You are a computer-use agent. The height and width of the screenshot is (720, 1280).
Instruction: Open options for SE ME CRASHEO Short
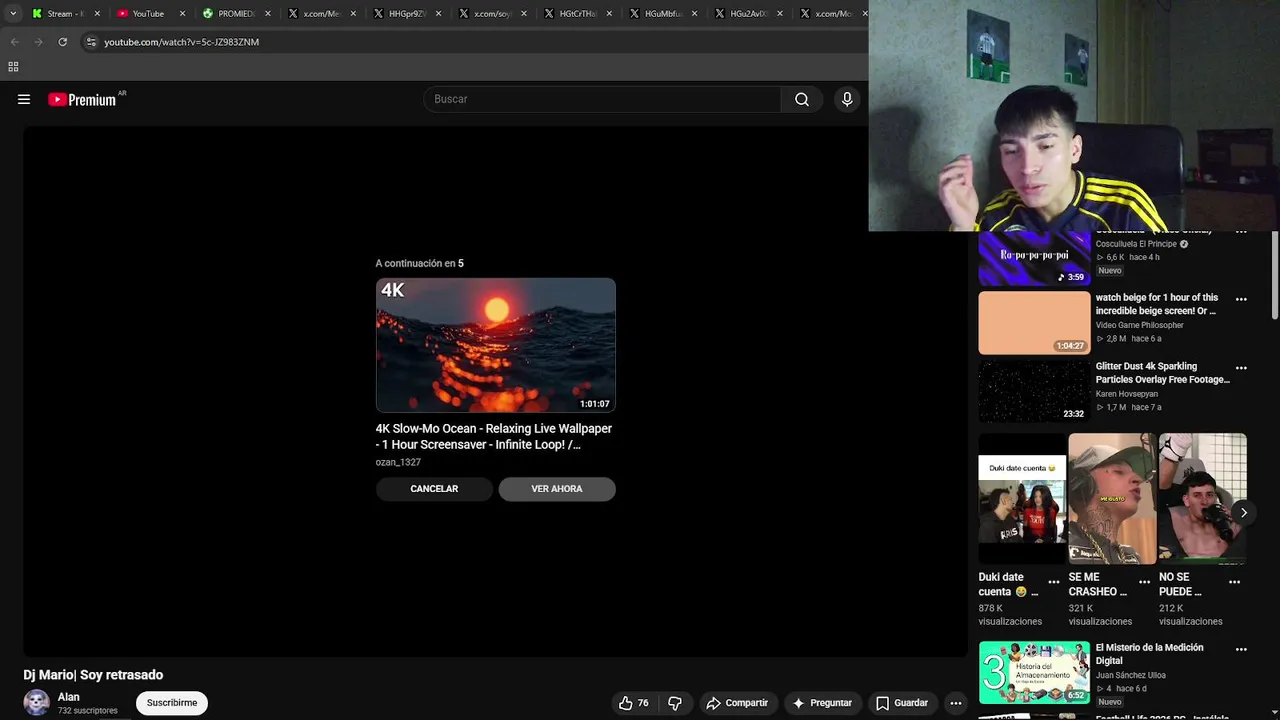pos(1144,582)
